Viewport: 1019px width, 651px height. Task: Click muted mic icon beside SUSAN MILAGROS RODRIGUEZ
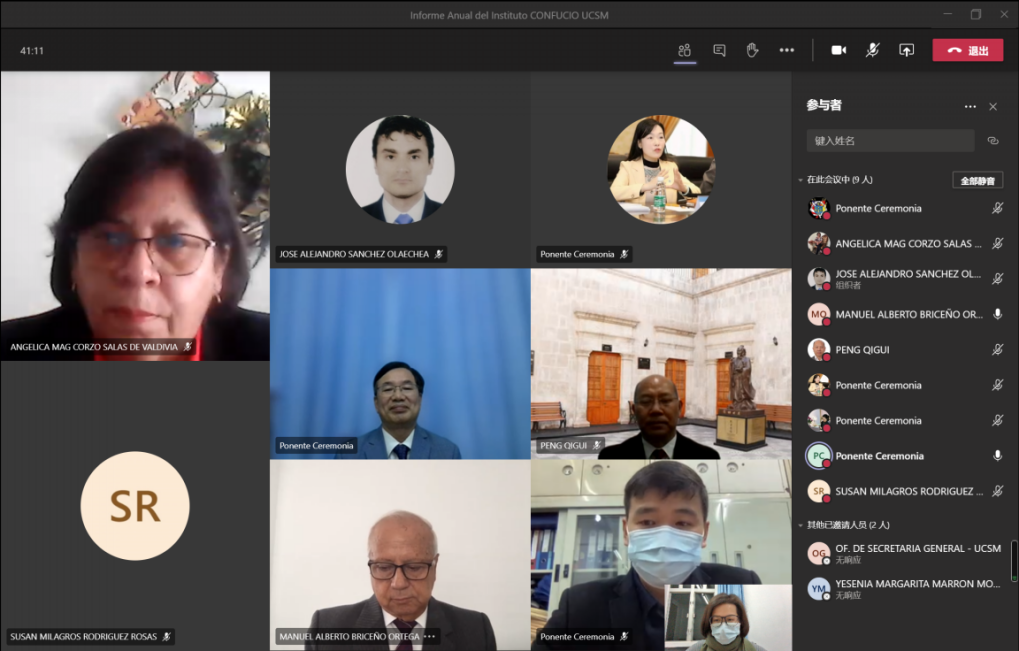[997, 491]
